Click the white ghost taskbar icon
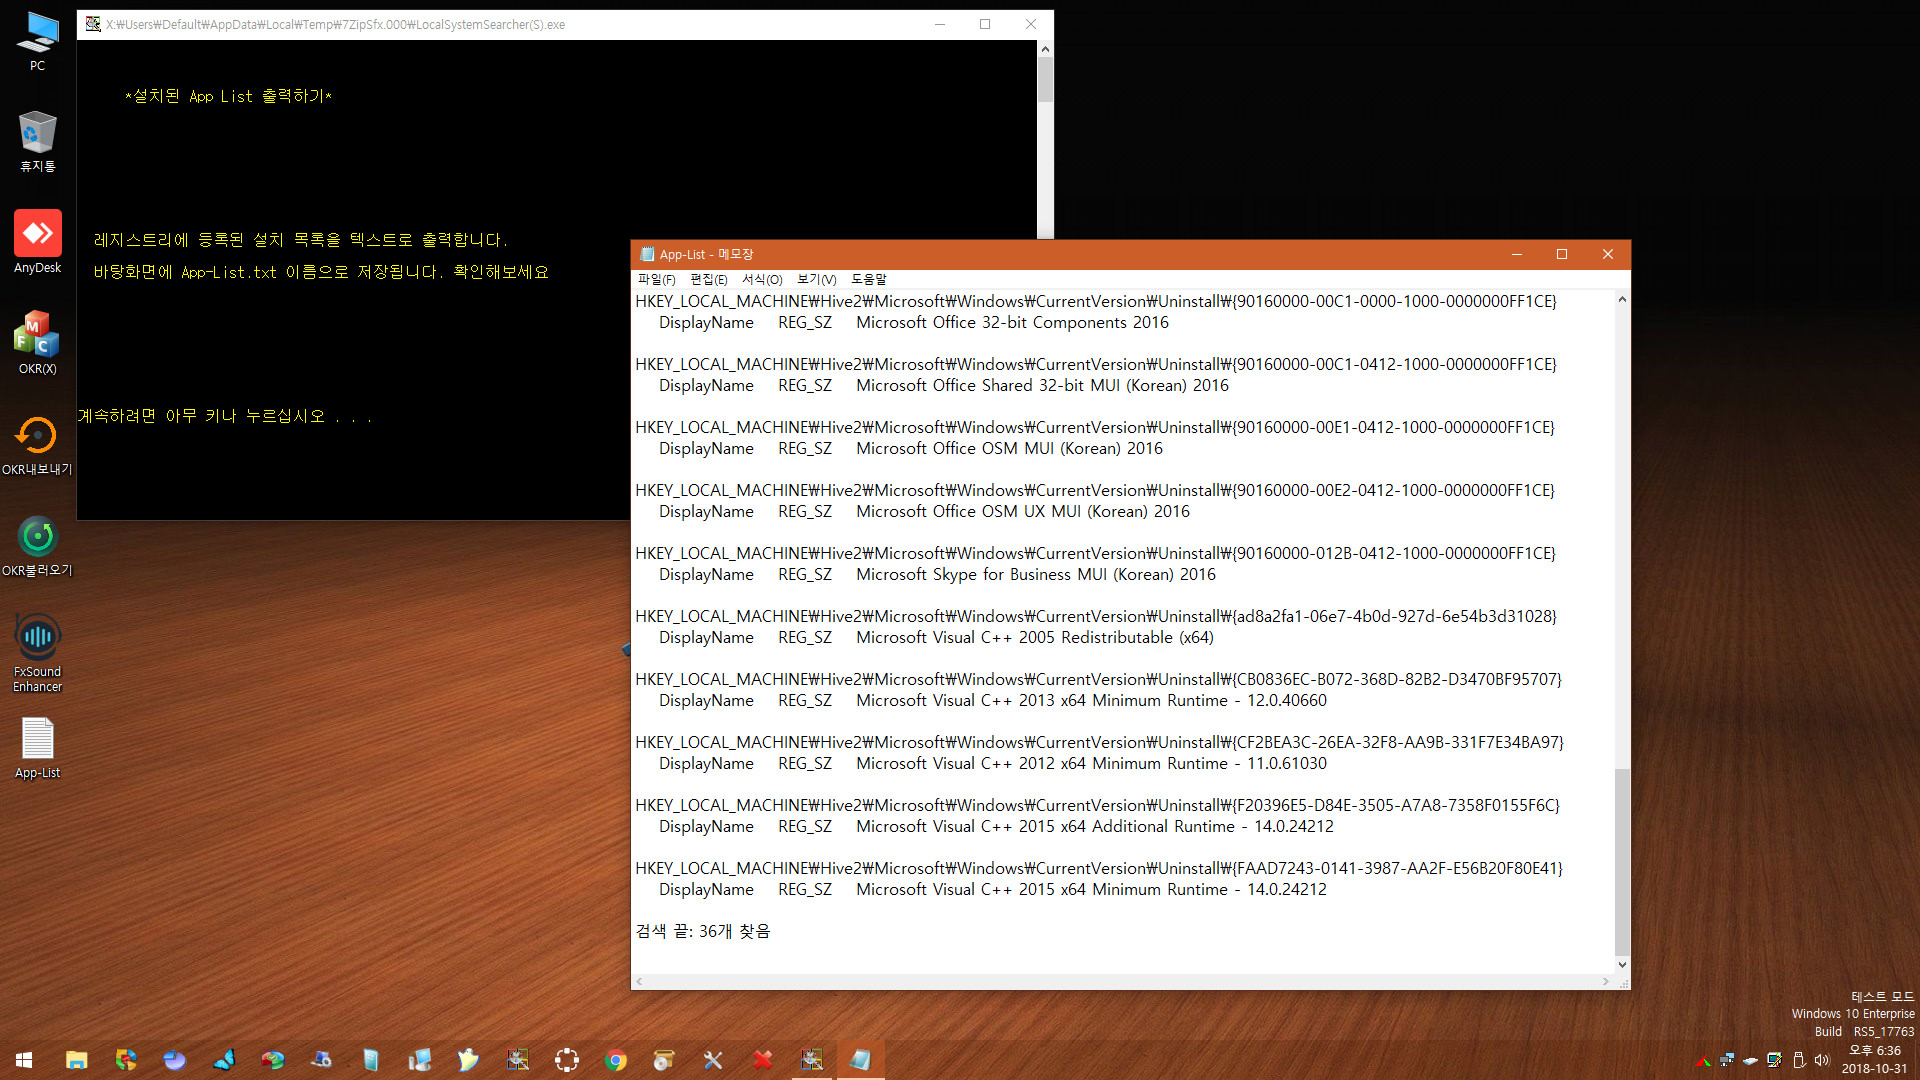The image size is (1920, 1080). click(468, 1060)
